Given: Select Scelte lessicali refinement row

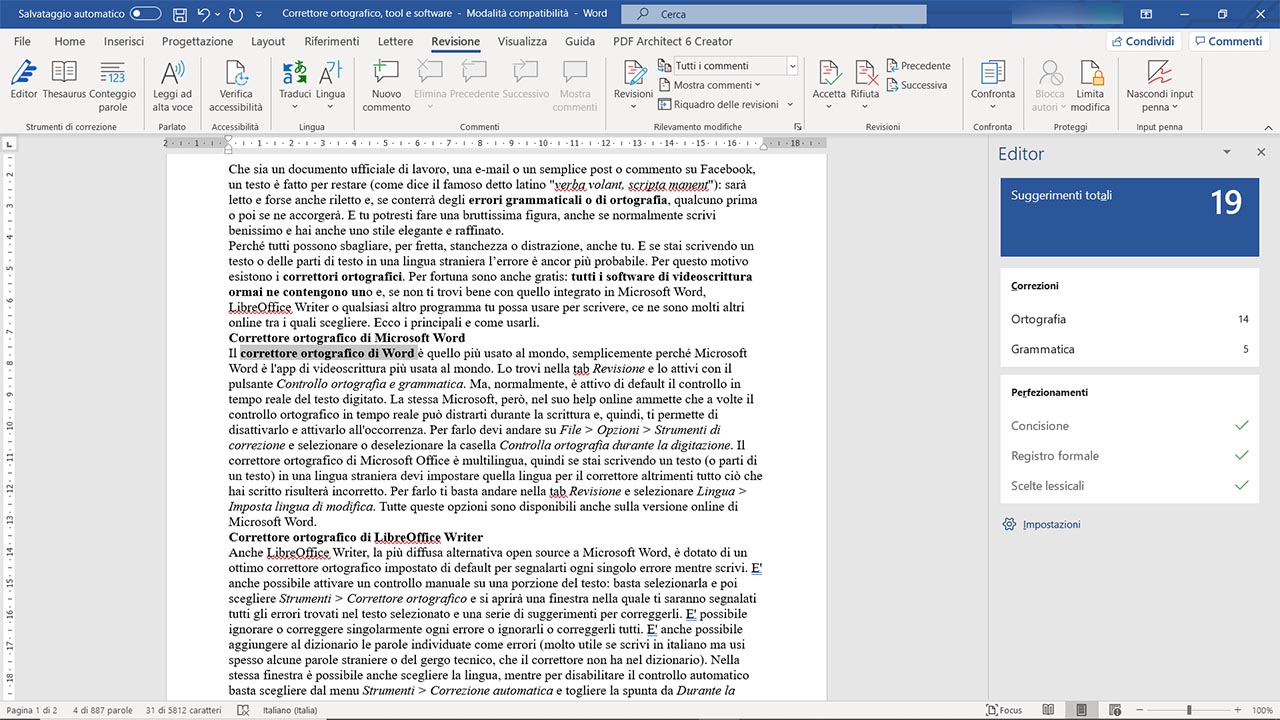Looking at the screenshot, I should point(1130,485).
